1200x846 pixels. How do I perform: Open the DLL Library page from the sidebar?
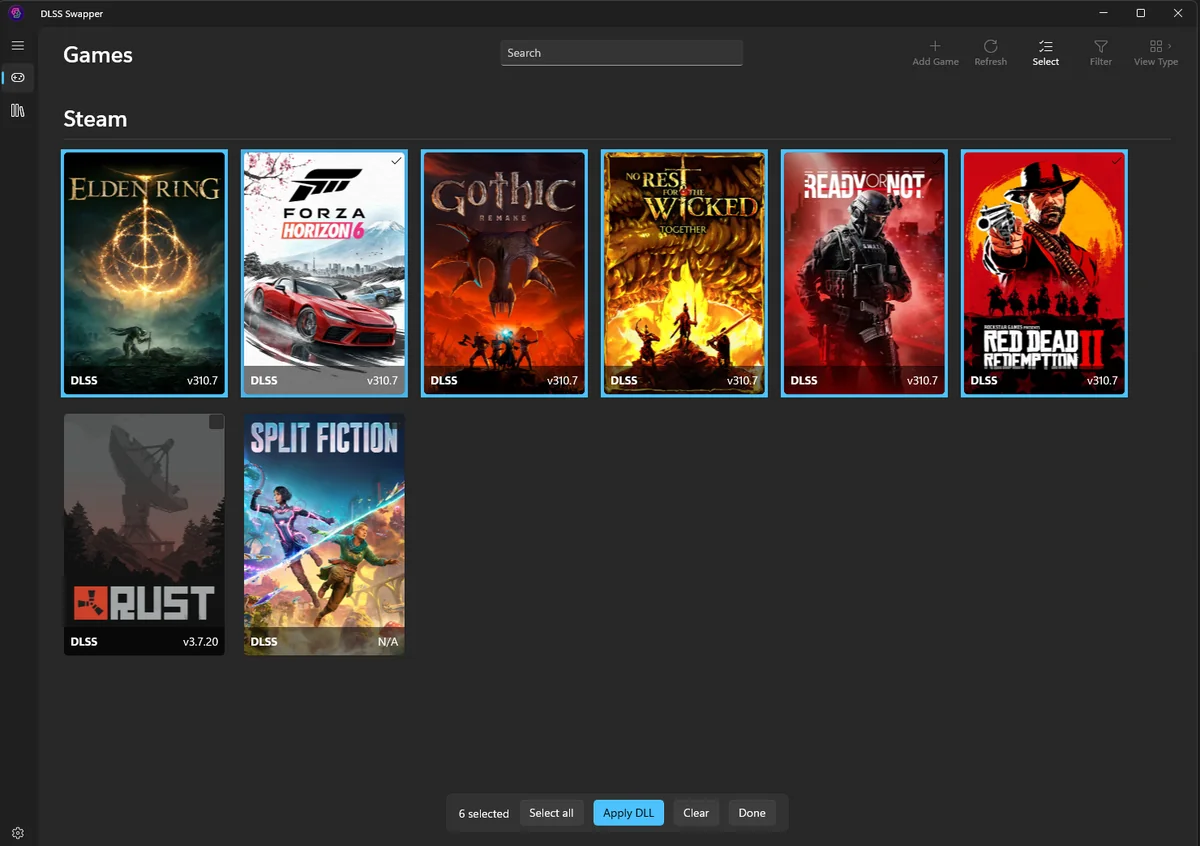tap(18, 110)
